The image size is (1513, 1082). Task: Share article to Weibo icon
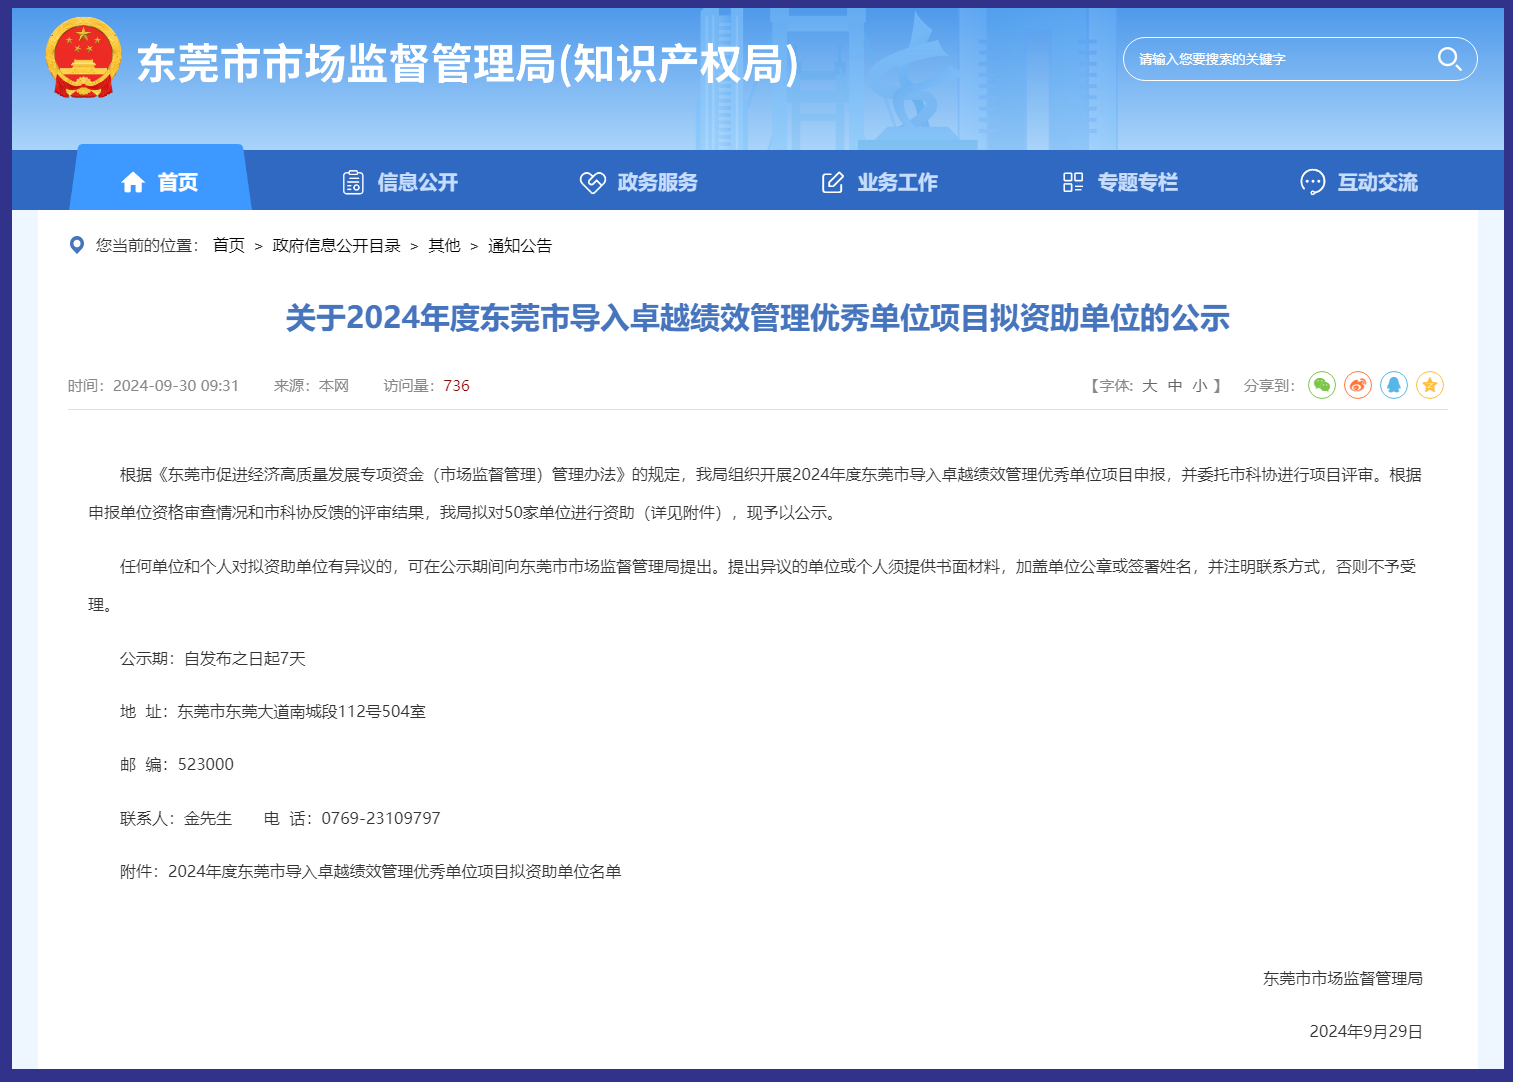(x=1358, y=385)
